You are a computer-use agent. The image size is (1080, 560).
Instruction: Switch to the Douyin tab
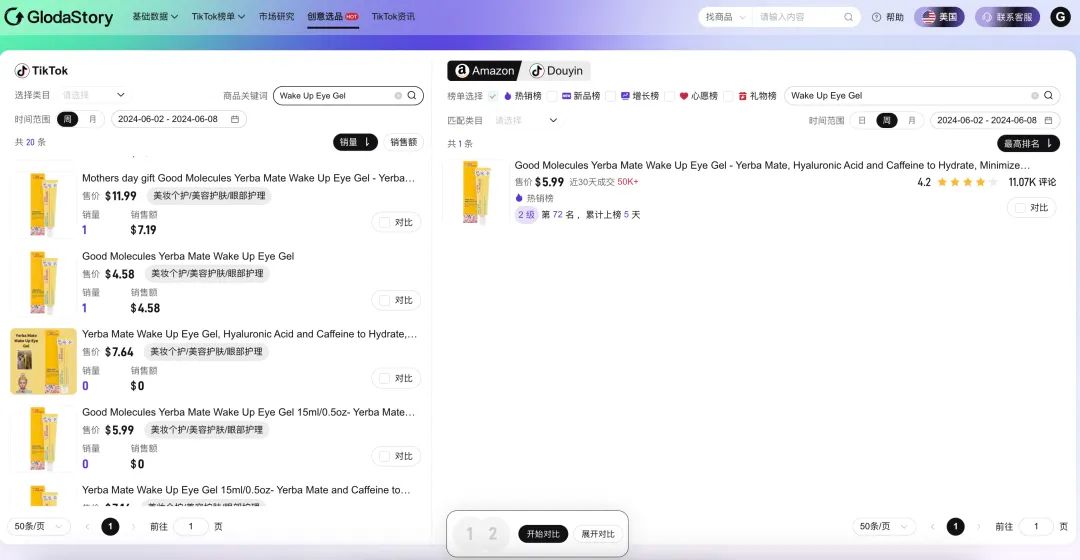pos(556,70)
